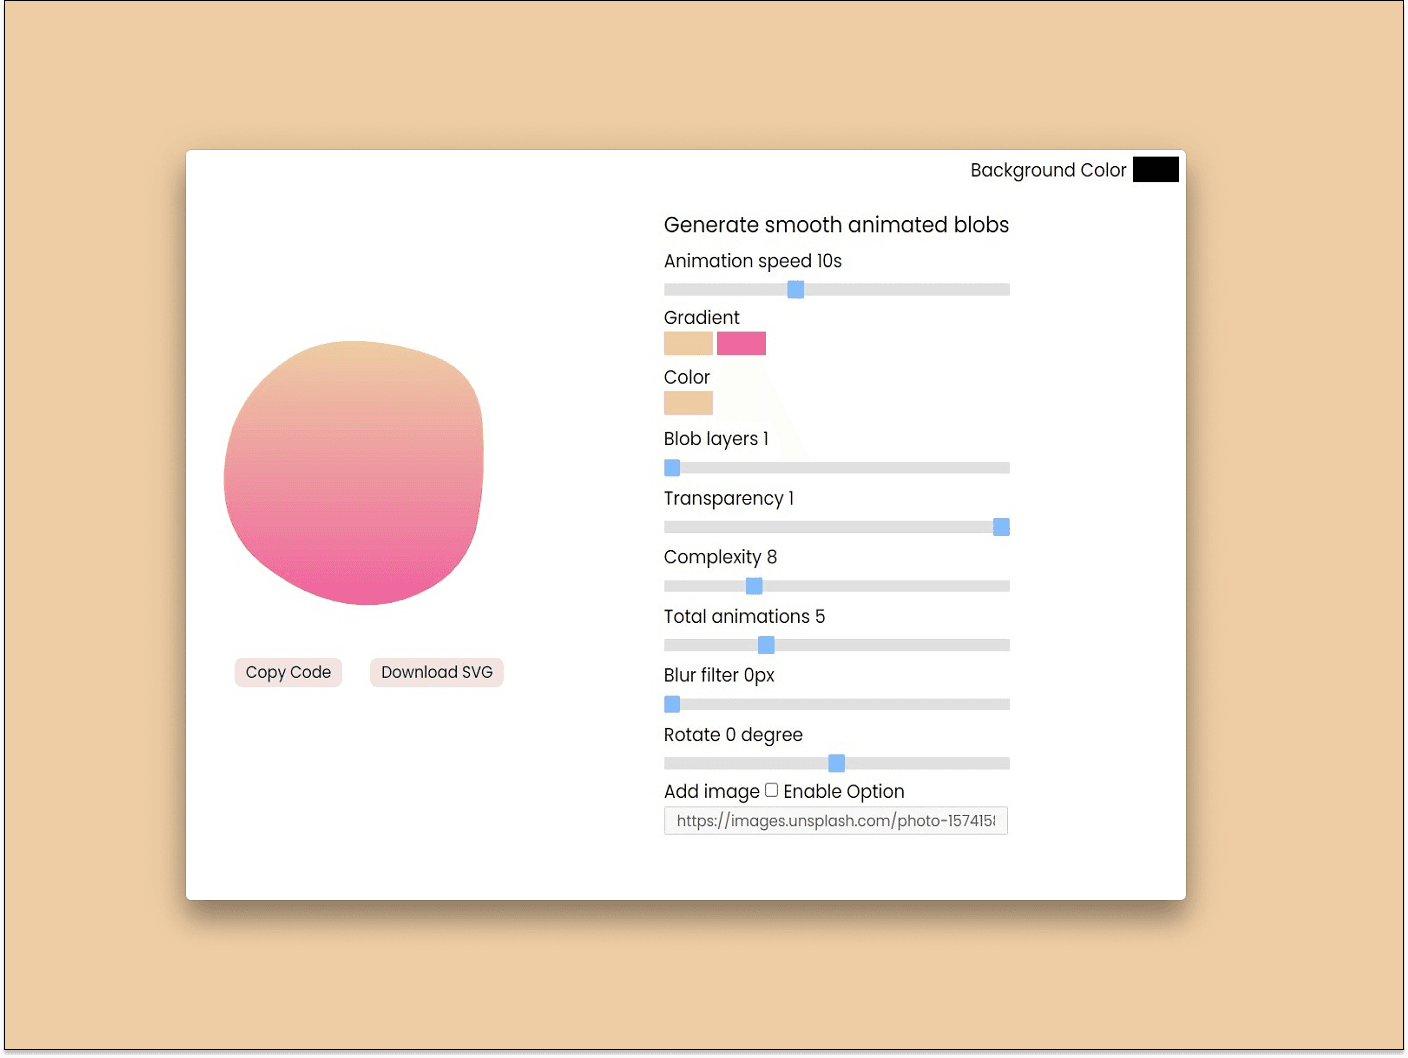The height and width of the screenshot is (1058, 1408).
Task: Select the Unsplash image URL field
Action: point(836,820)
